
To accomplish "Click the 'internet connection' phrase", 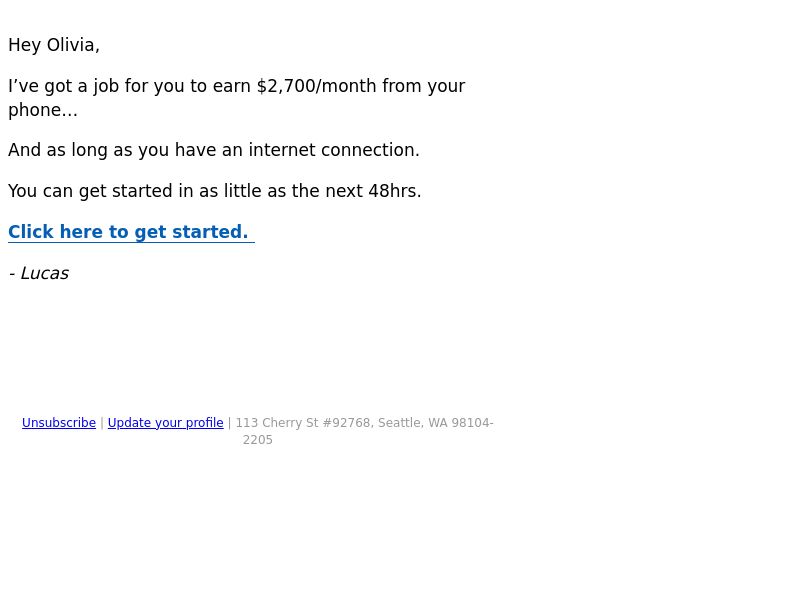I will (334, 150).
